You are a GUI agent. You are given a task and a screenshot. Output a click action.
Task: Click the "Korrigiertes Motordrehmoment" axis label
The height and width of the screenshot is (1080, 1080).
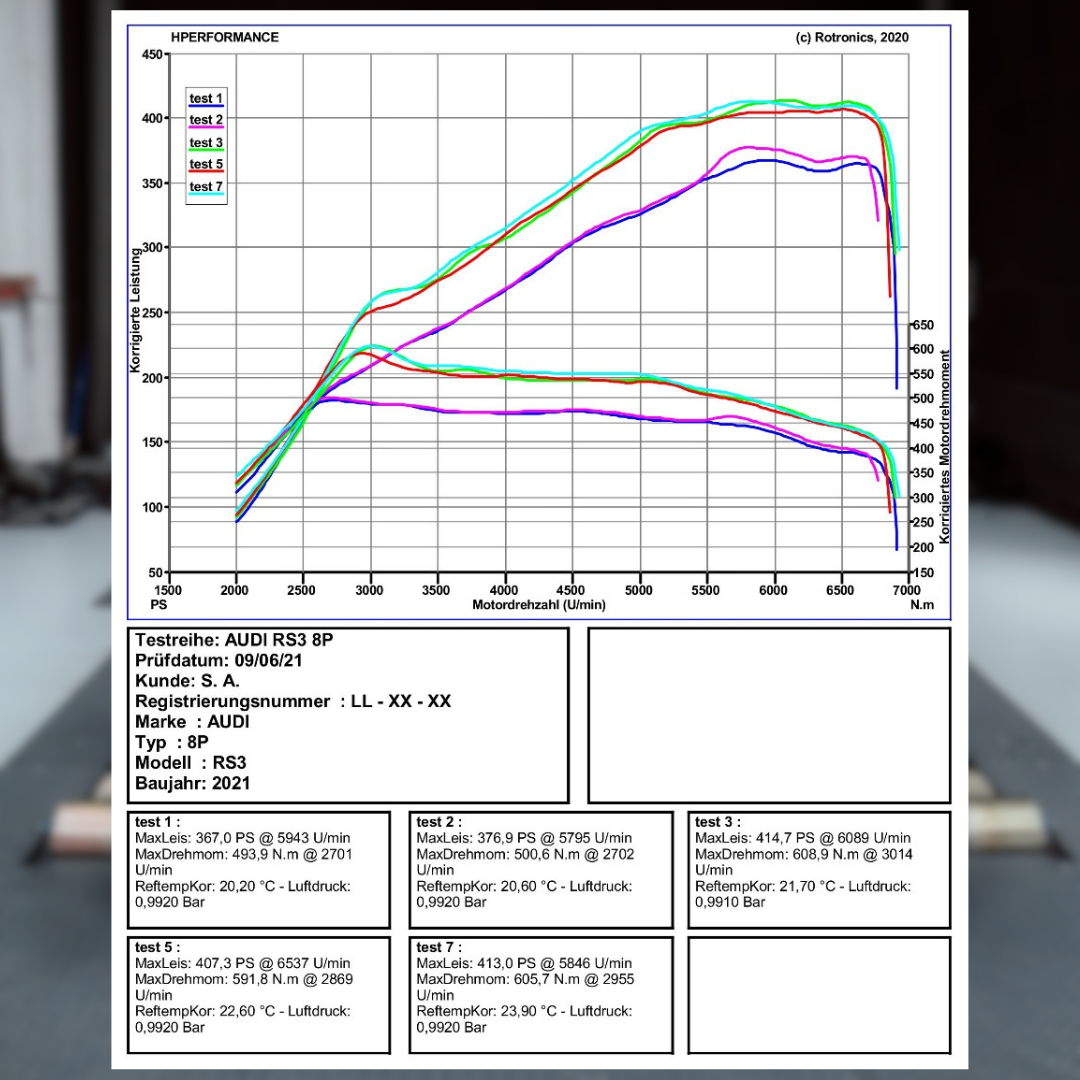945,446
